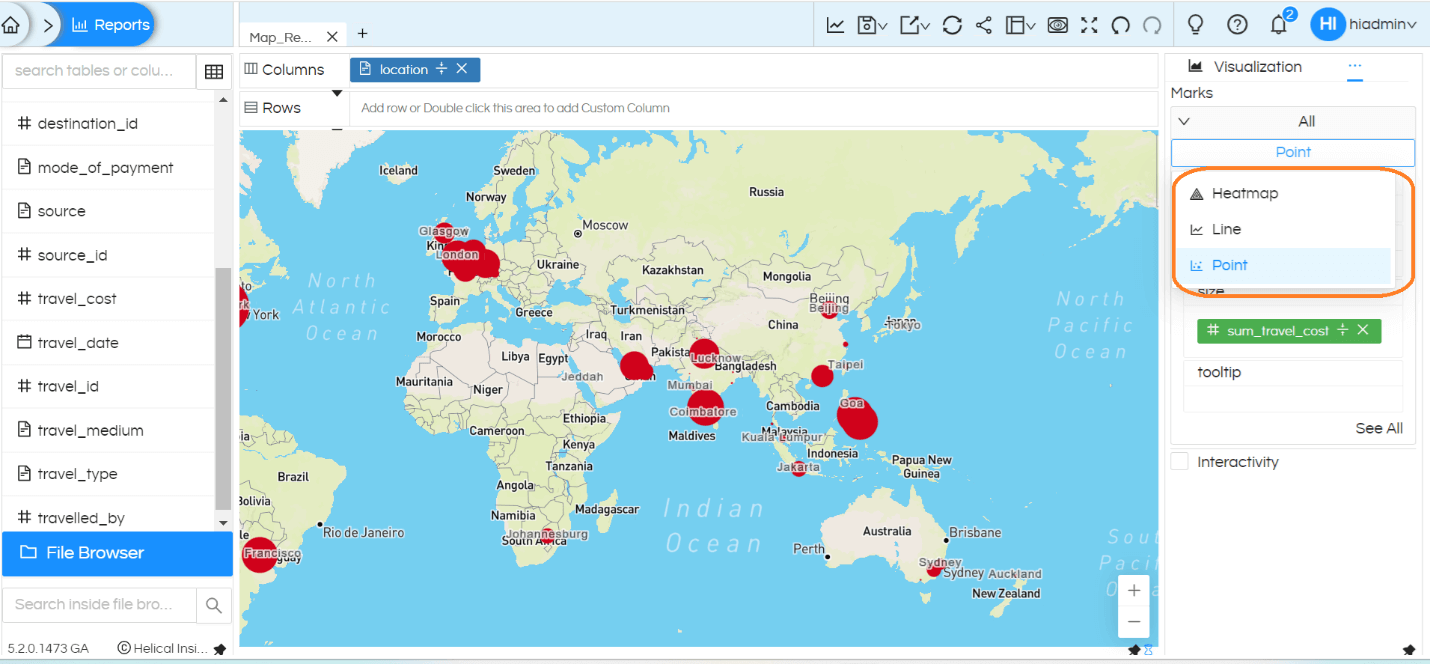
Task: Open the File Browser panel
Action: tap(117, 553)
